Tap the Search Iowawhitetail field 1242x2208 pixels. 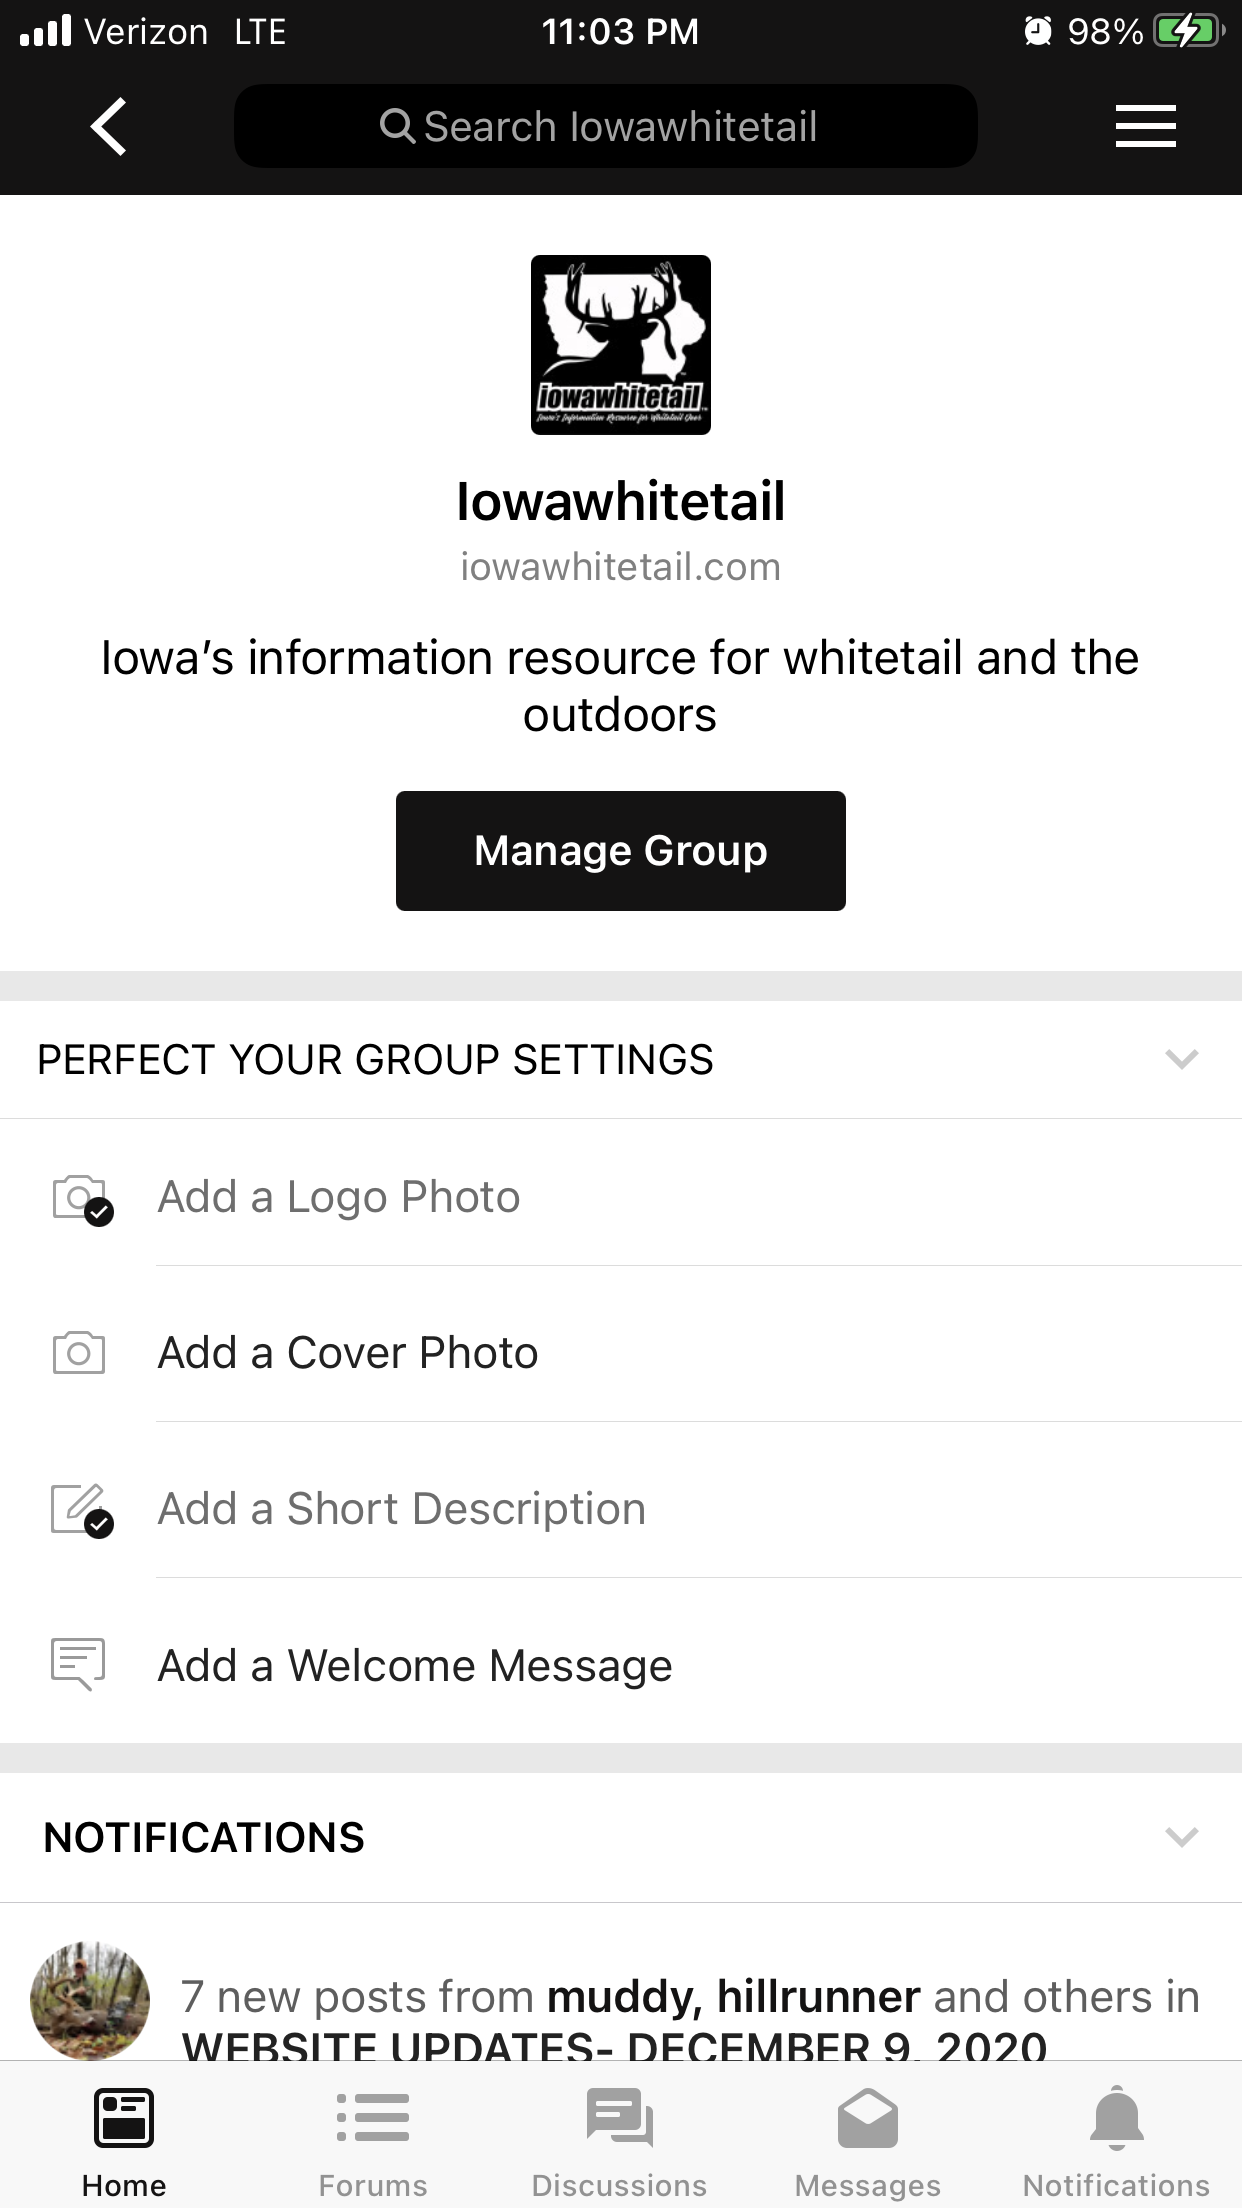606,126
